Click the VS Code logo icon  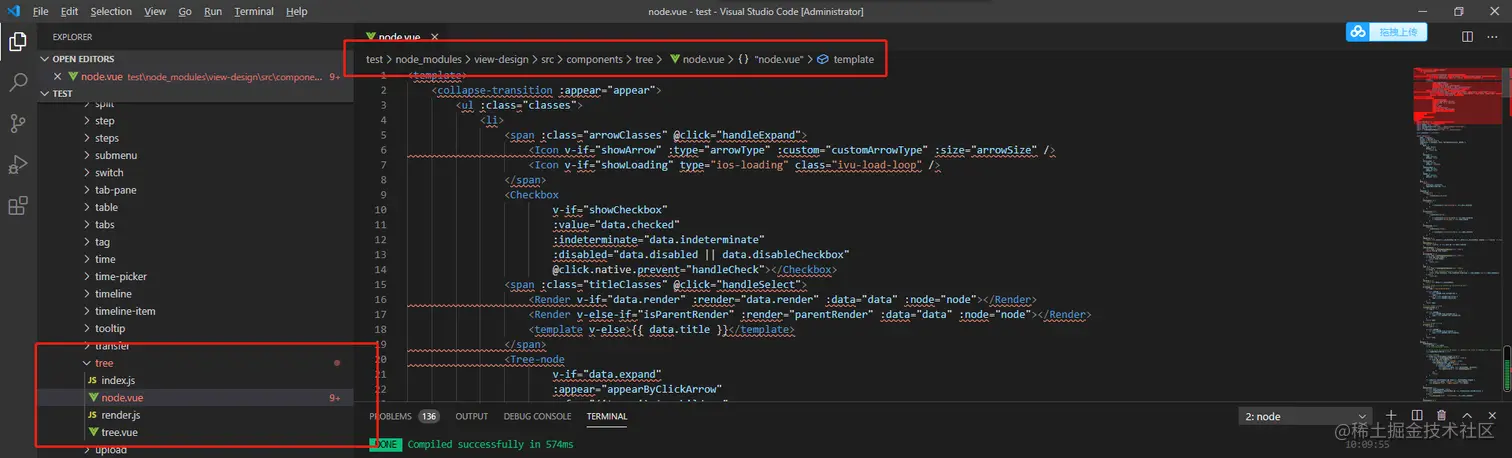[x=12, y=11]
